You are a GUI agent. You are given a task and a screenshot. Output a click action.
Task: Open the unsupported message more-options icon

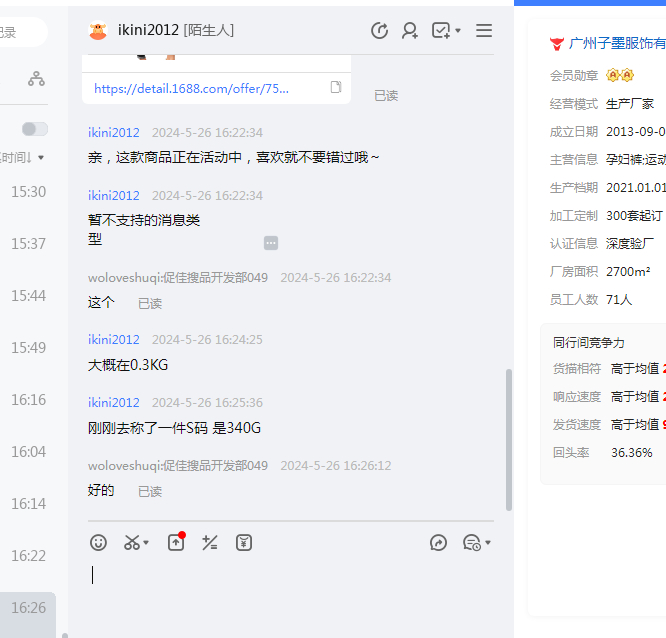point(271,243)
